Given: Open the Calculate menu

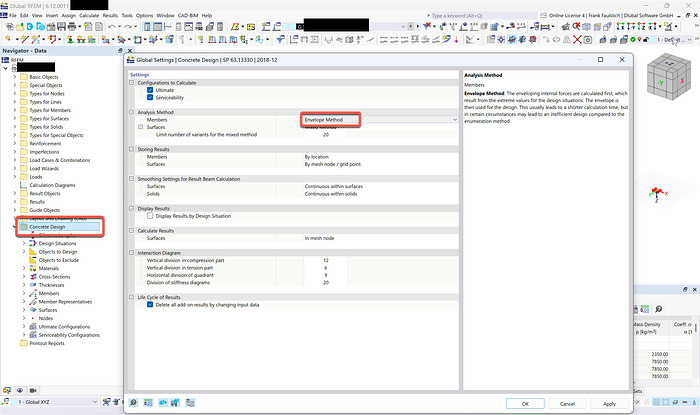Looking at the screenshot, I should tap(88, 16).
